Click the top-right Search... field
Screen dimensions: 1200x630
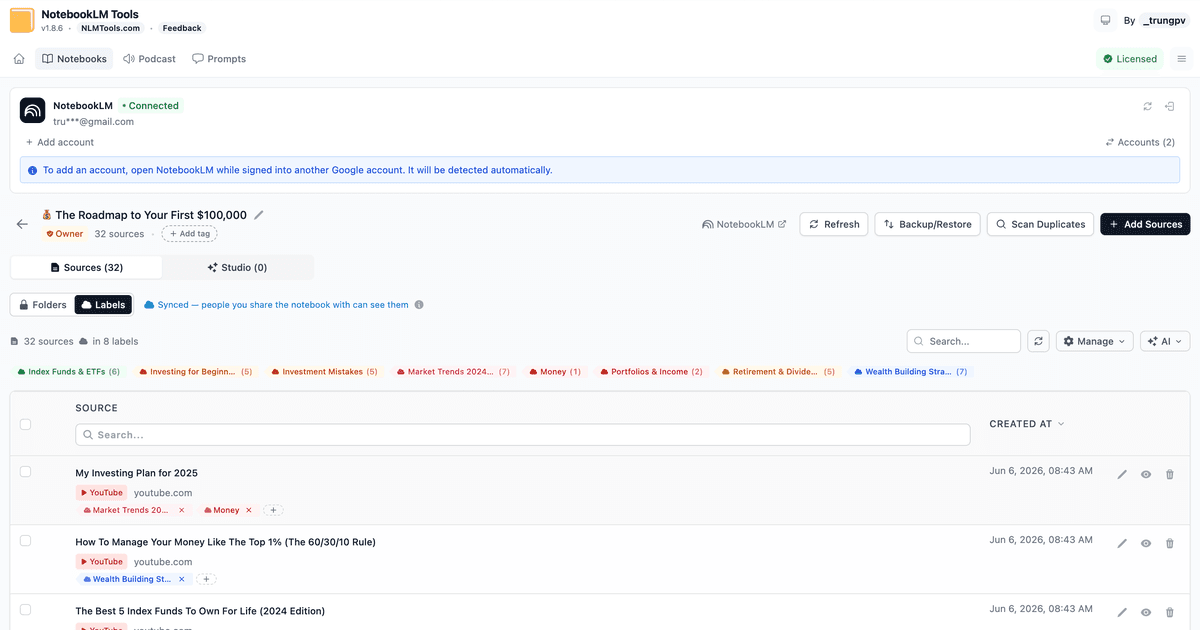point(964,341)
